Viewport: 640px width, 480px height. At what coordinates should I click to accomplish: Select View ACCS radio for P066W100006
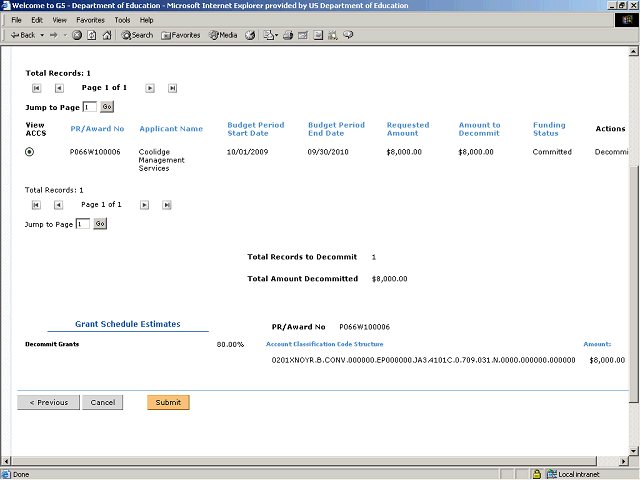point(29,152)
